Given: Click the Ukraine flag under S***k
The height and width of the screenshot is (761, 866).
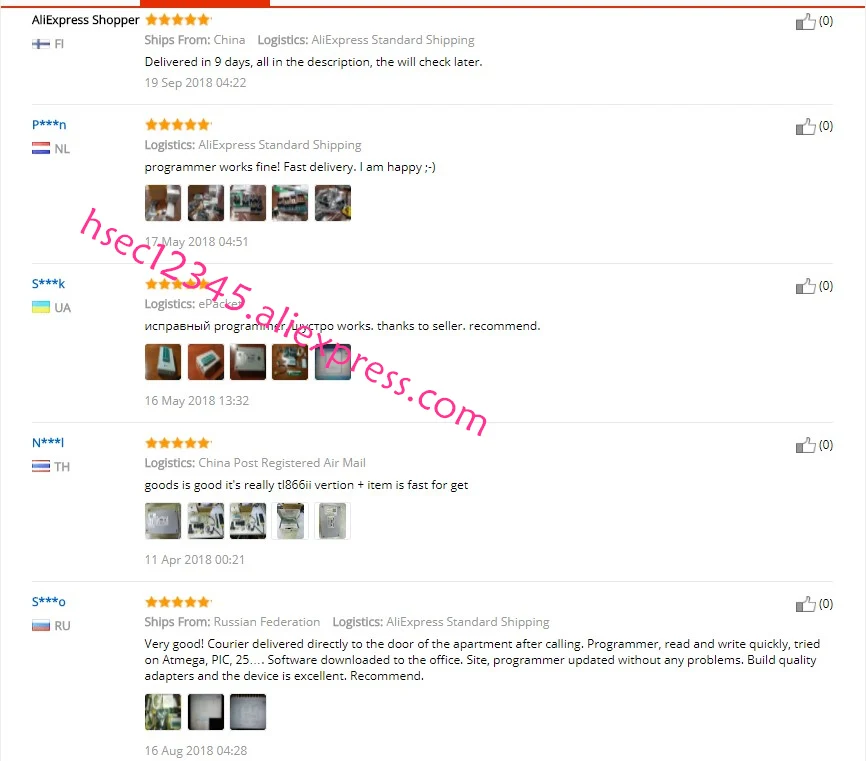Looking at the screenshot, I should pyautogui.click(x=41, y=308).
